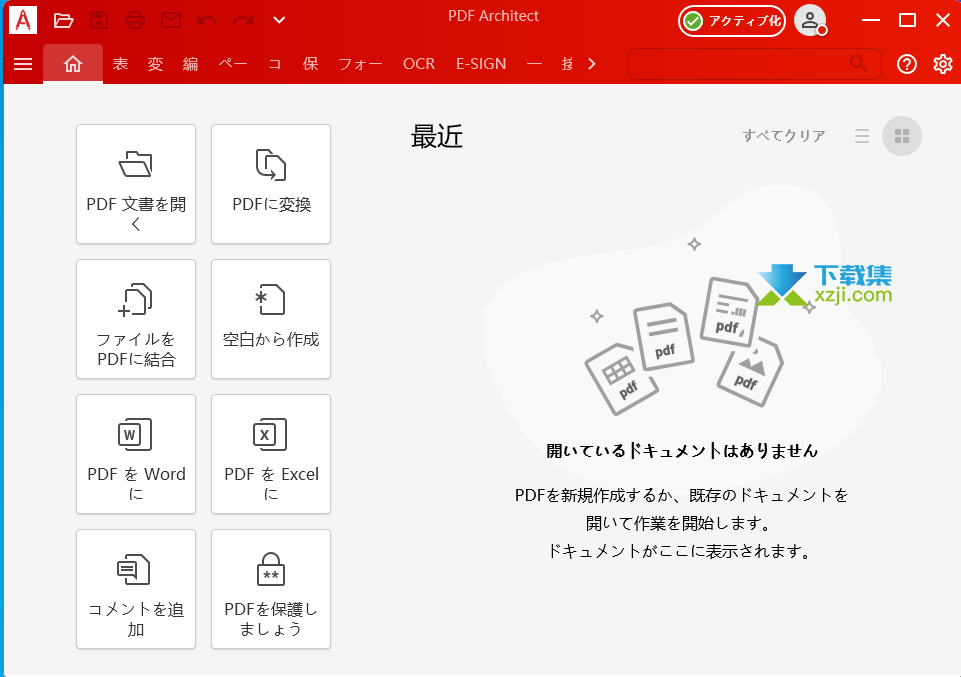The width and height of the screenshot is (961, 677).
Task: Switch to the E-SIGN tab
Action: point(481,64)
